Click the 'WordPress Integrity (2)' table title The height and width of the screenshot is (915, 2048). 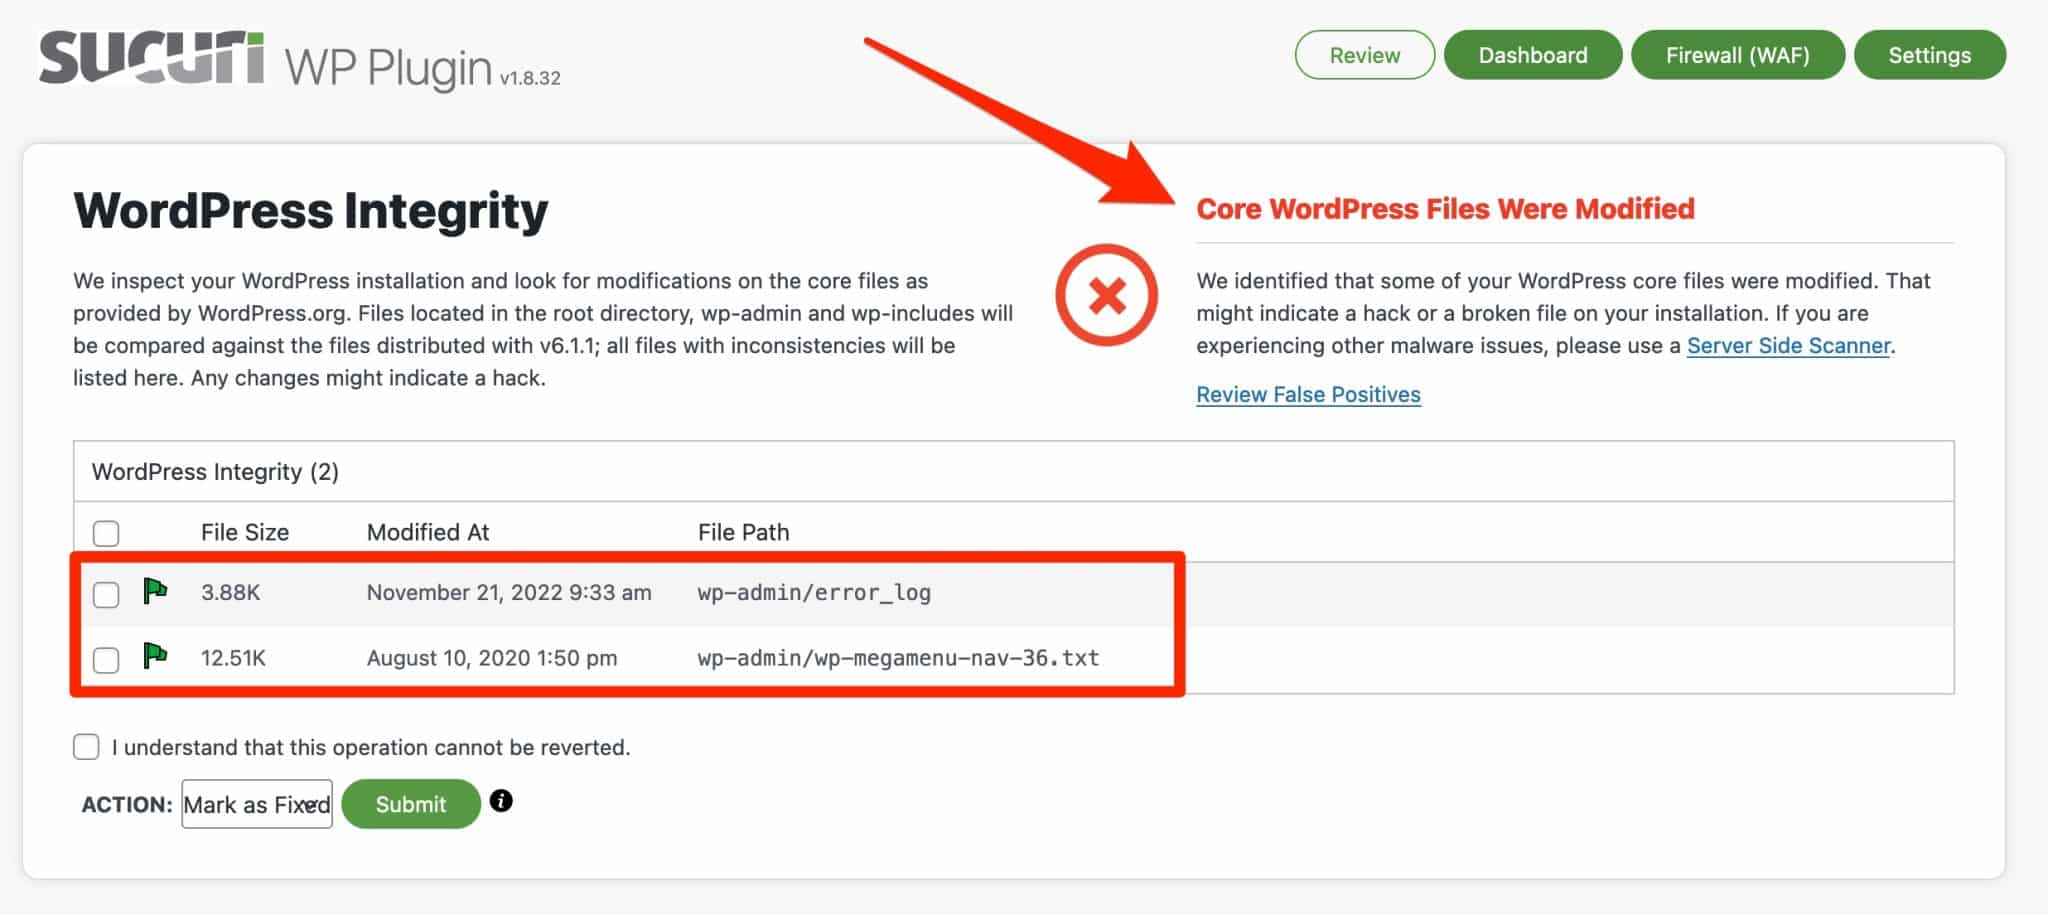(x=216, y=471)
